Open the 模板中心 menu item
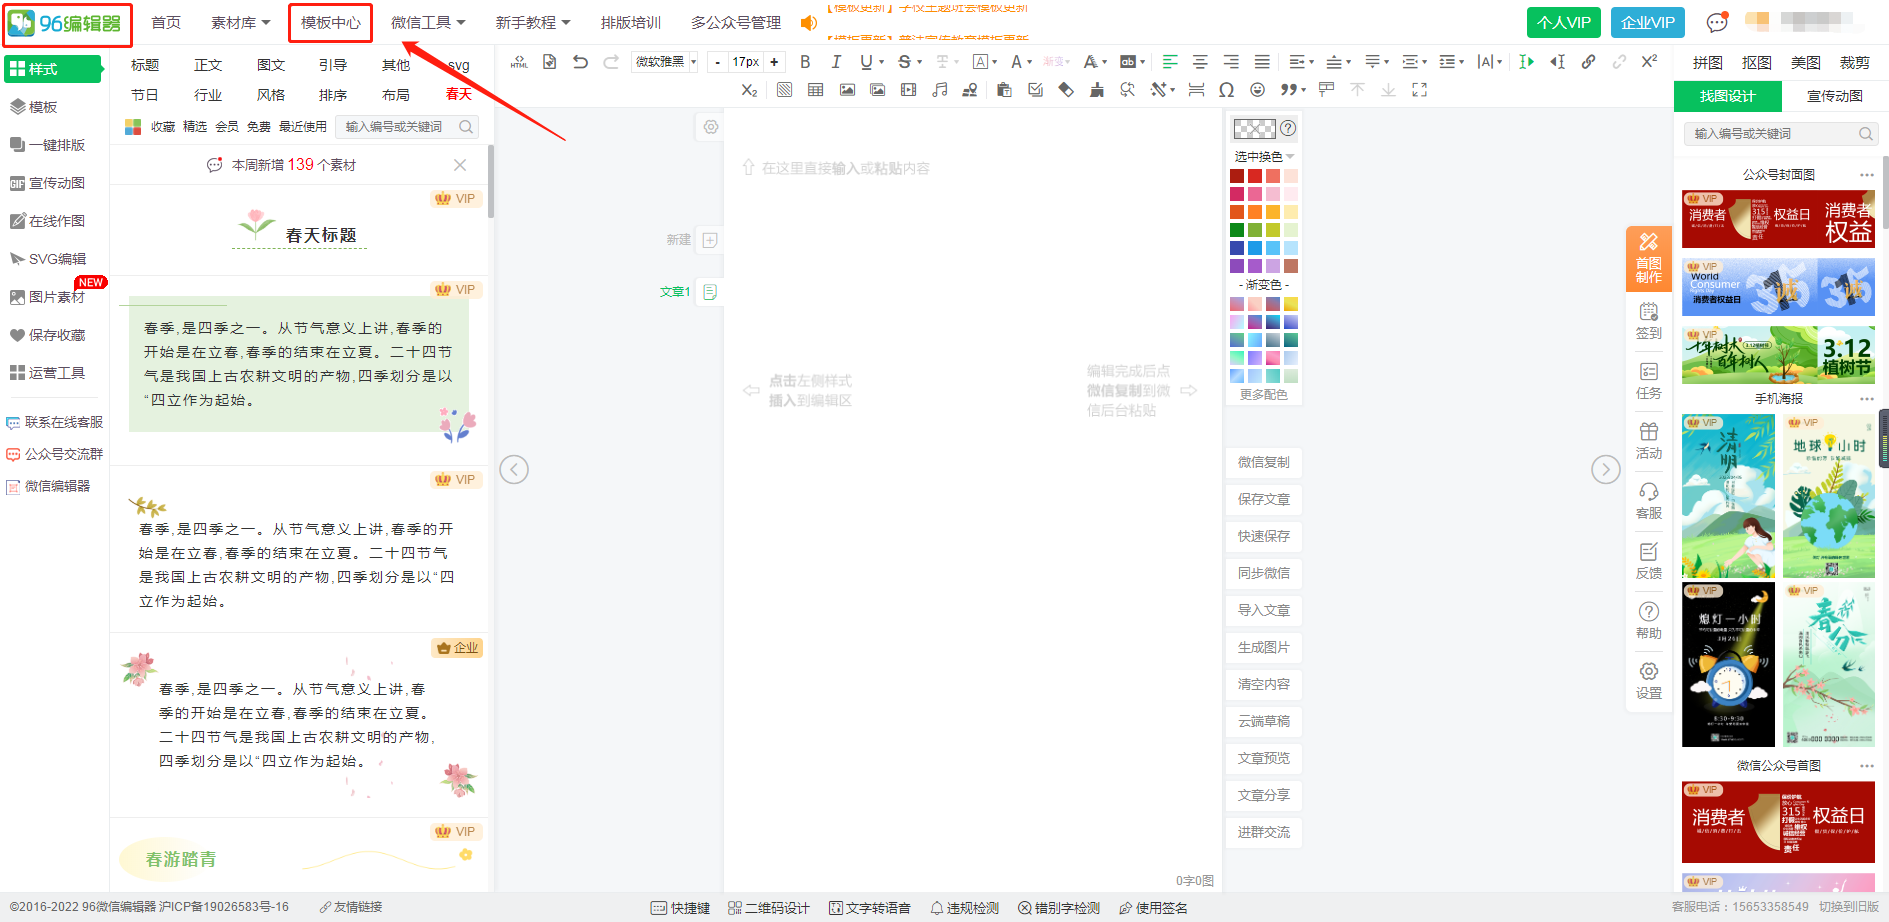 (x=331, y=22)
